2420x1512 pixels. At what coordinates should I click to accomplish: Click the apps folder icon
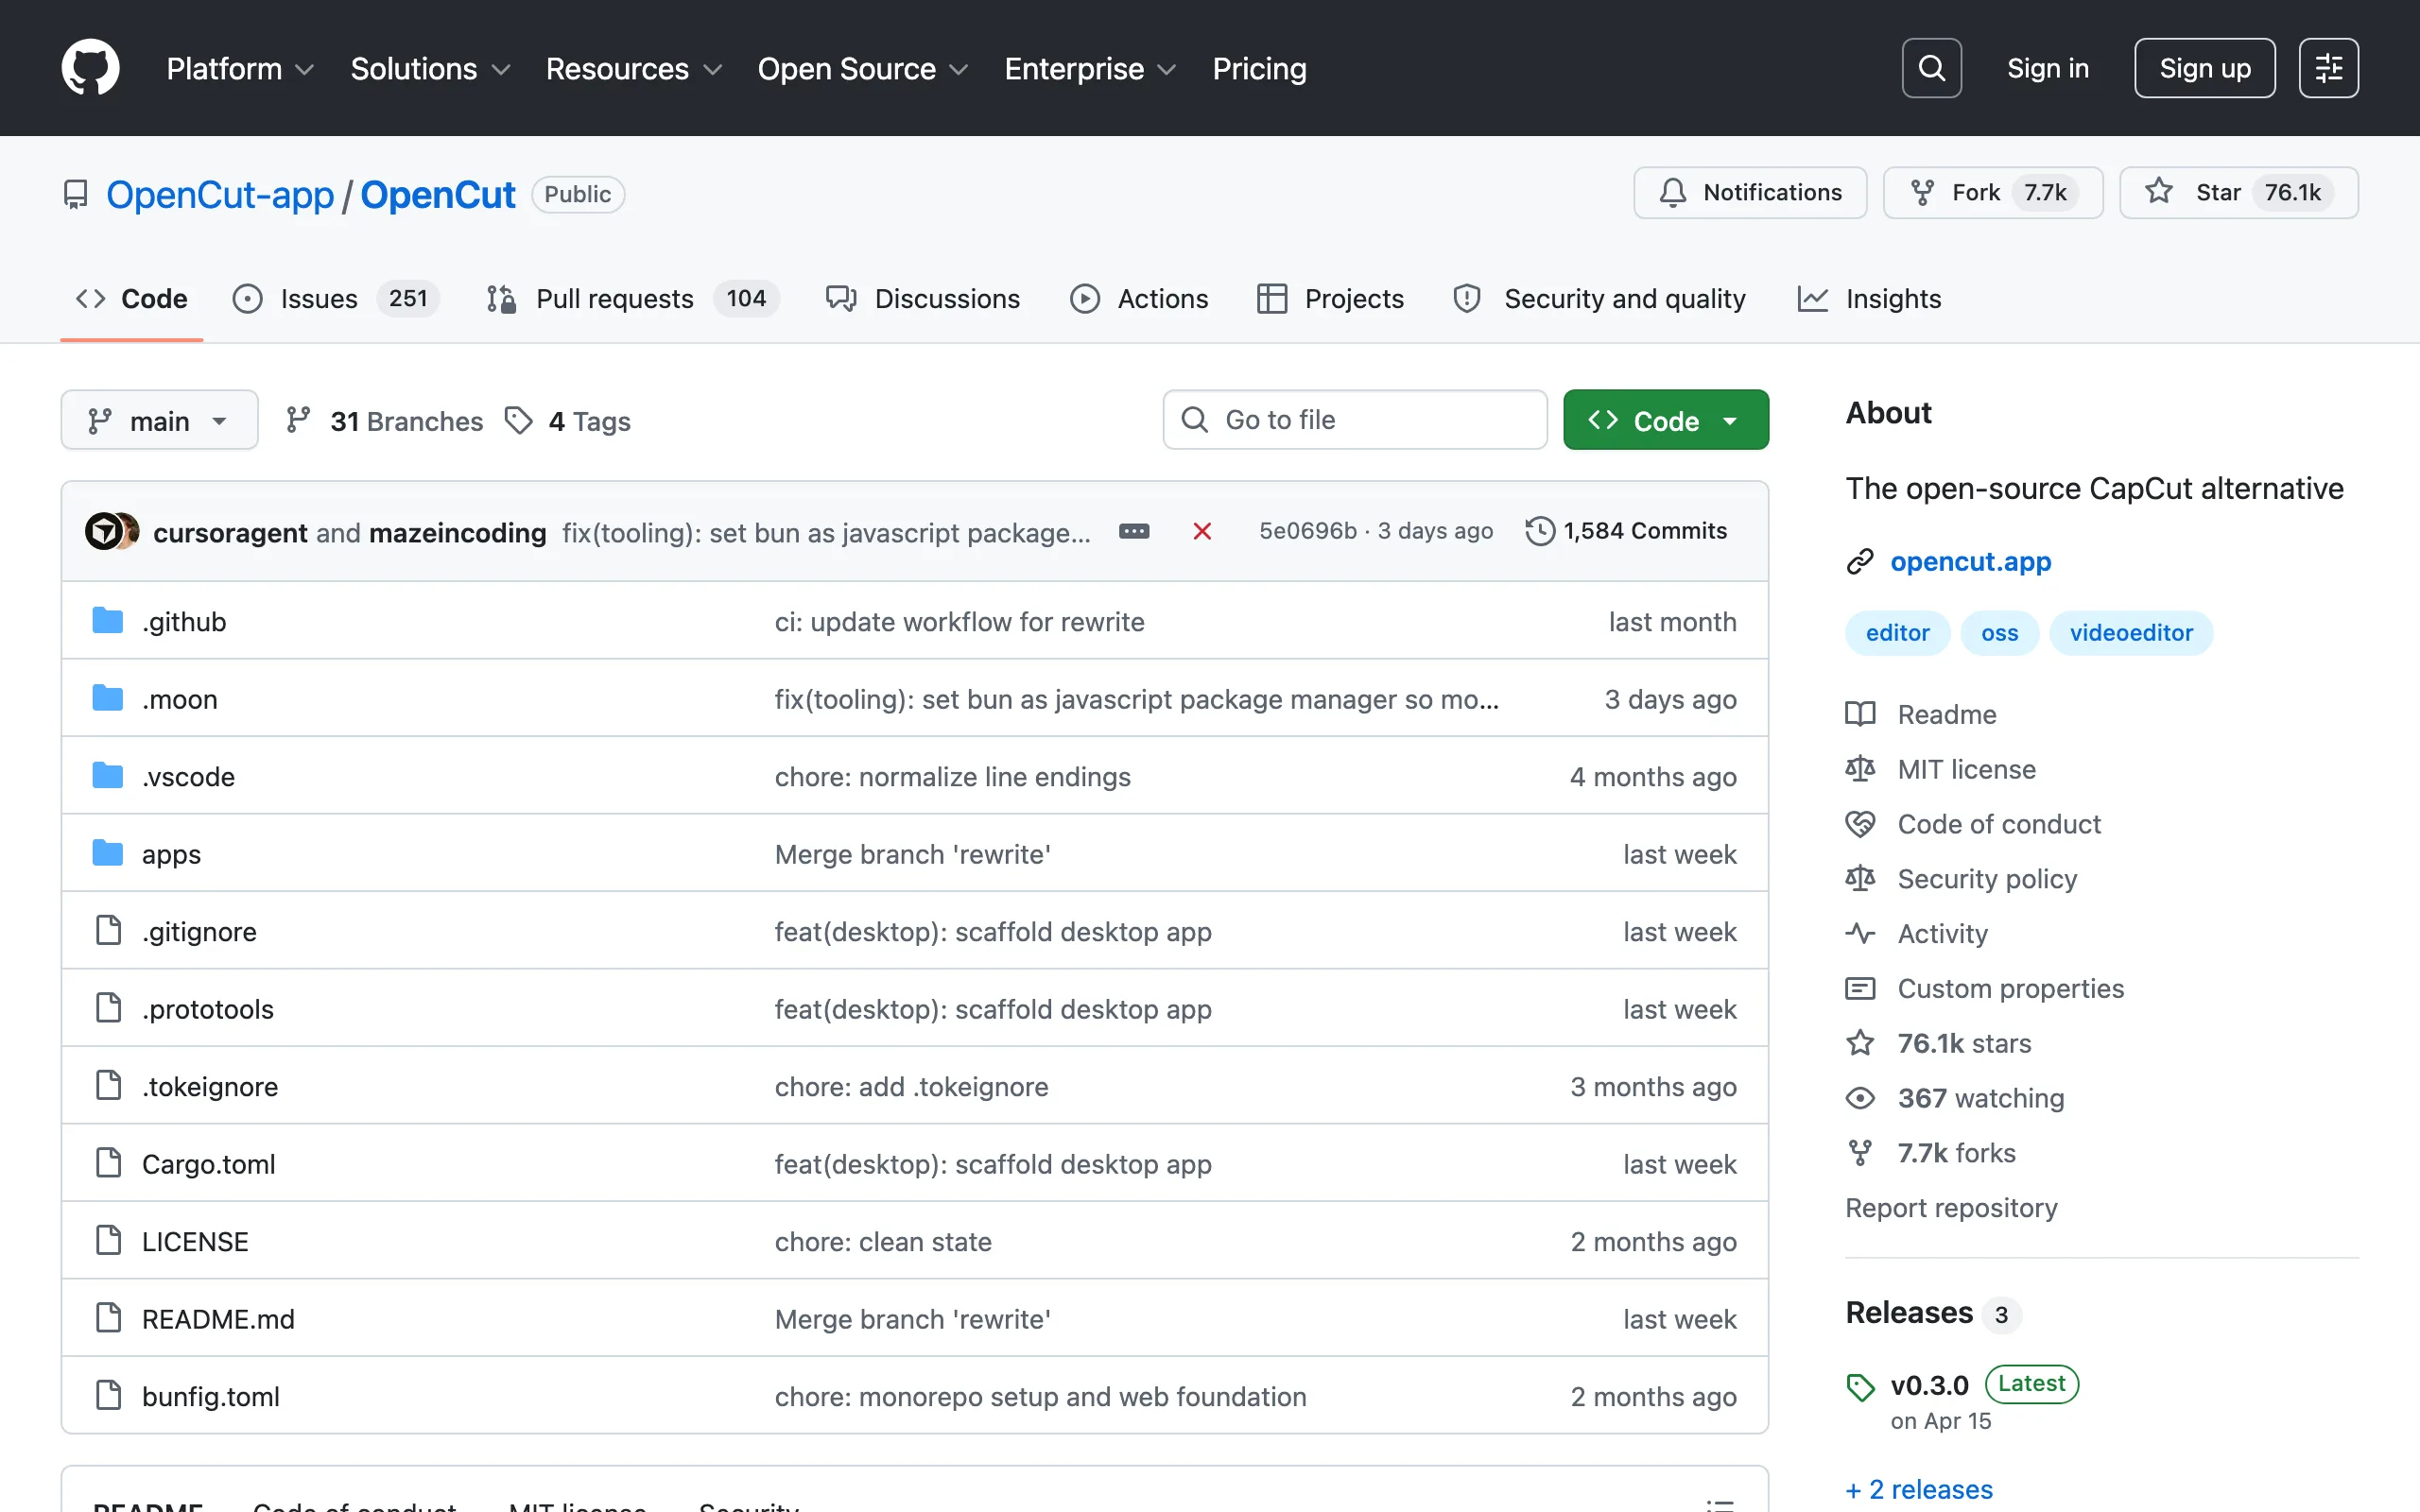pyautogui.click(x=108, y=853)
